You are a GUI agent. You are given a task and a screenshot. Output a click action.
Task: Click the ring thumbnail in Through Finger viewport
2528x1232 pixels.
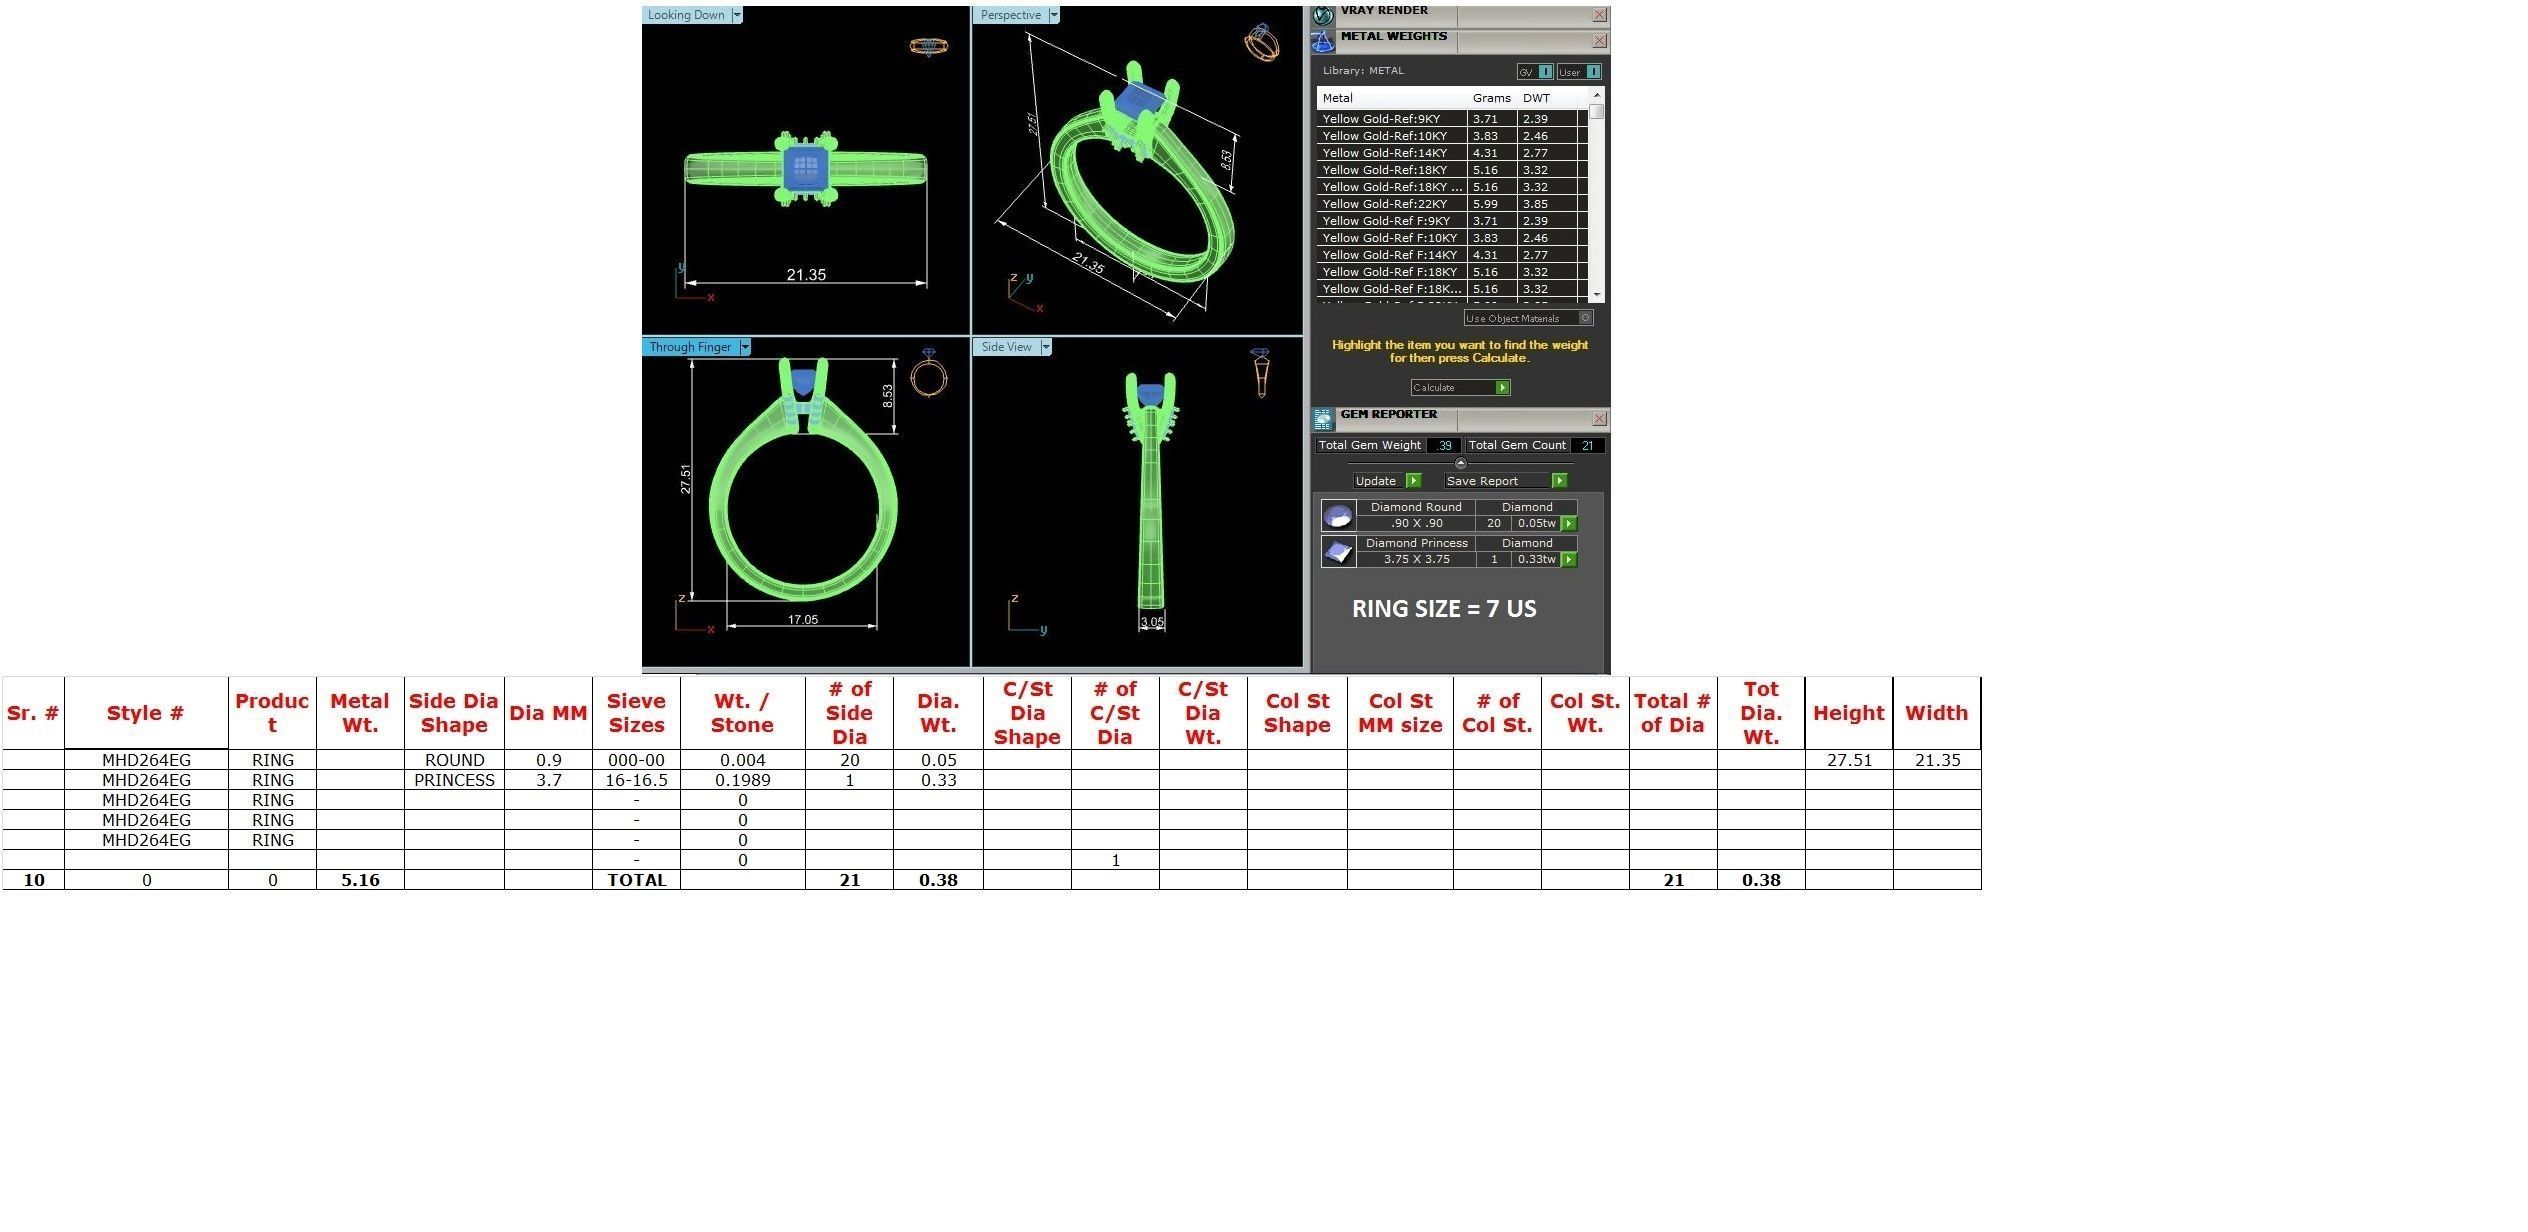pos(928,375)
